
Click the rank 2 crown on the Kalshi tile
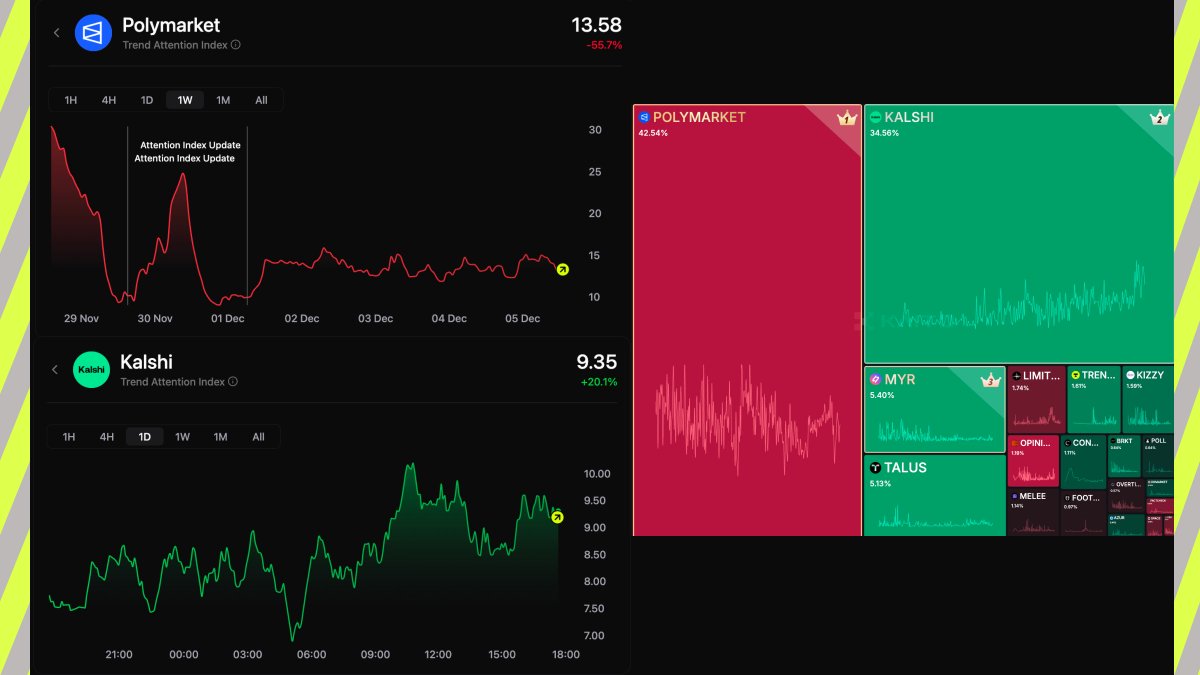point(1160,119)
